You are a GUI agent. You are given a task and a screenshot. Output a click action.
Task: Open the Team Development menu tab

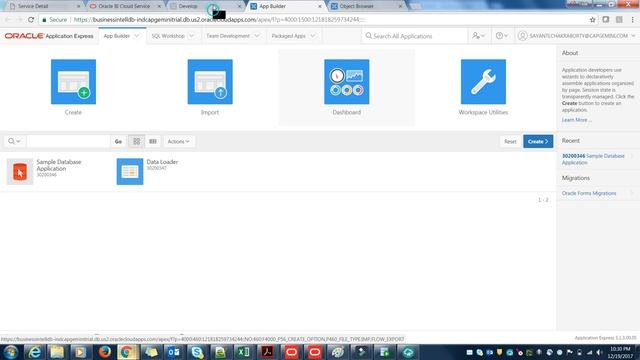tap(228, 36)
